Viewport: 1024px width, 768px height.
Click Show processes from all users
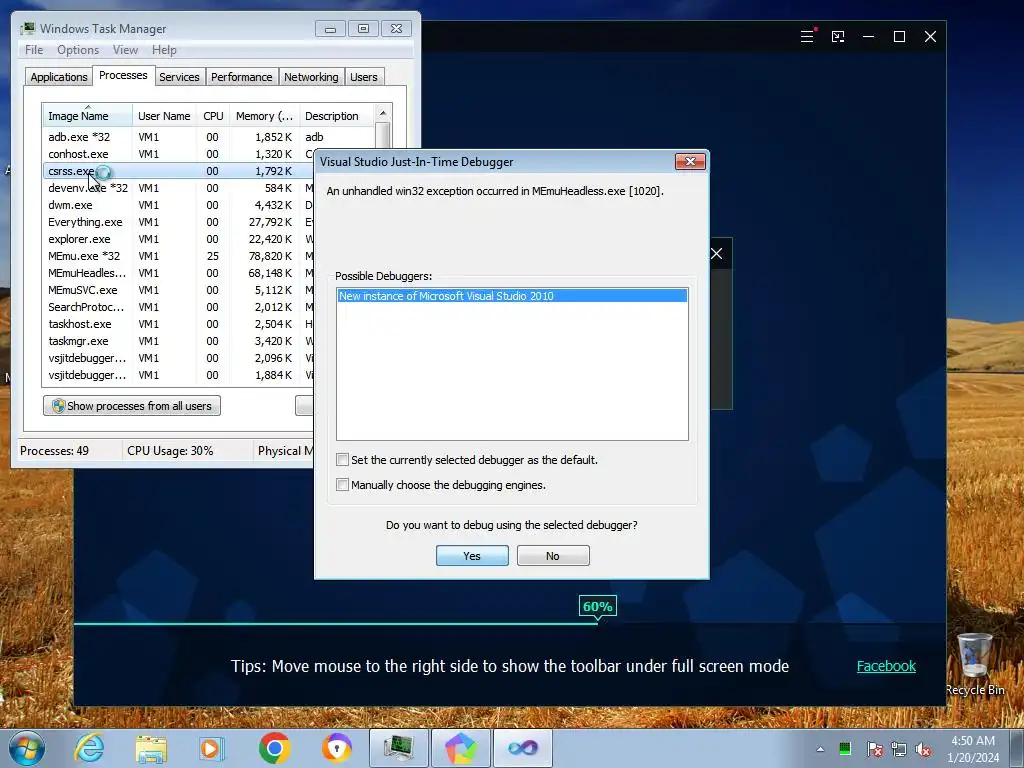coord(132,406)
